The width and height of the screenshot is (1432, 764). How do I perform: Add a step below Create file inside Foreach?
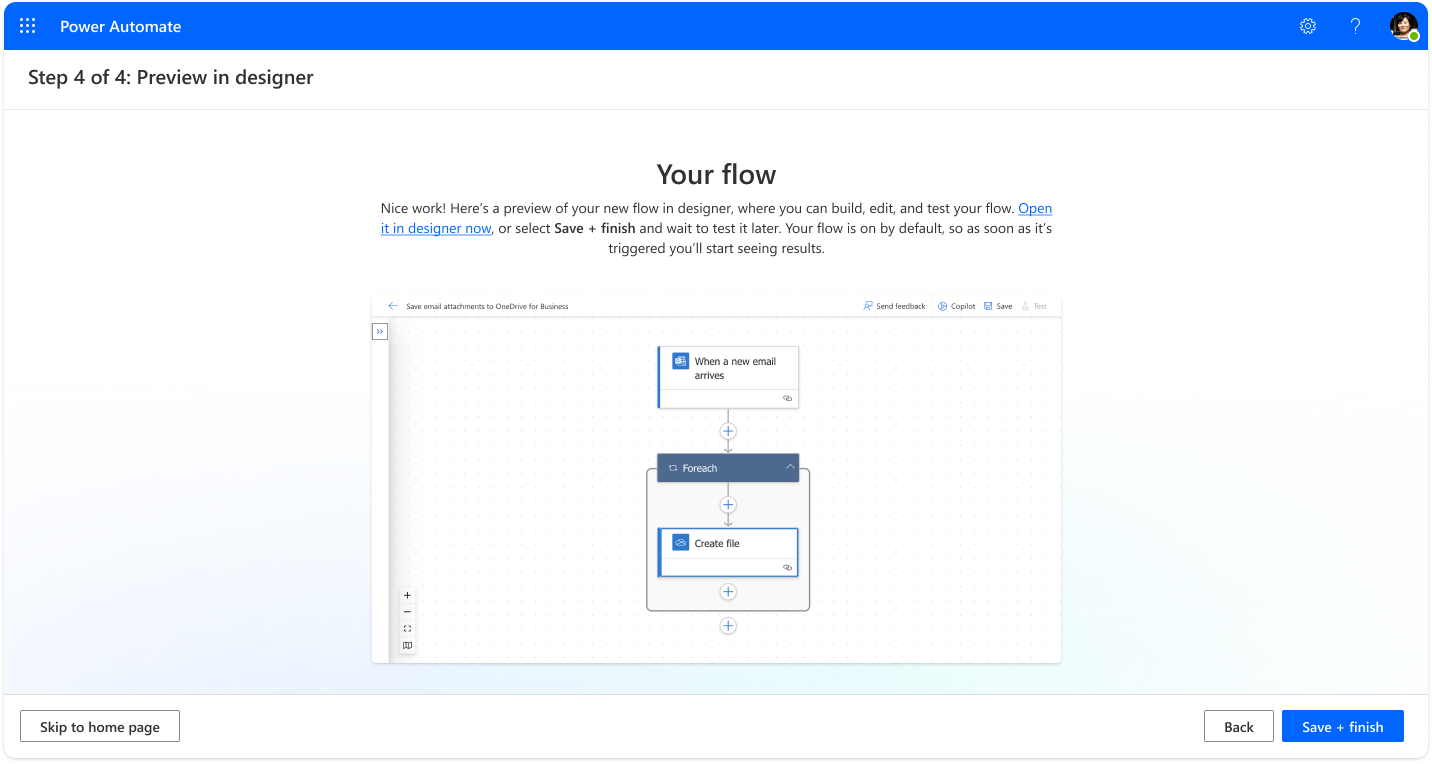[728, 592]
